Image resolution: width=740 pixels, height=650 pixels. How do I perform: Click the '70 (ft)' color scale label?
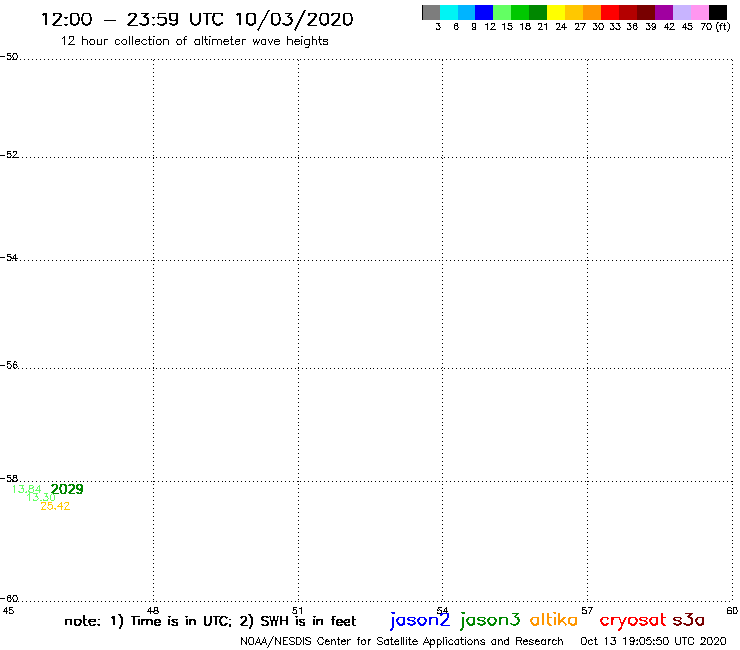(x=715, y=26)
